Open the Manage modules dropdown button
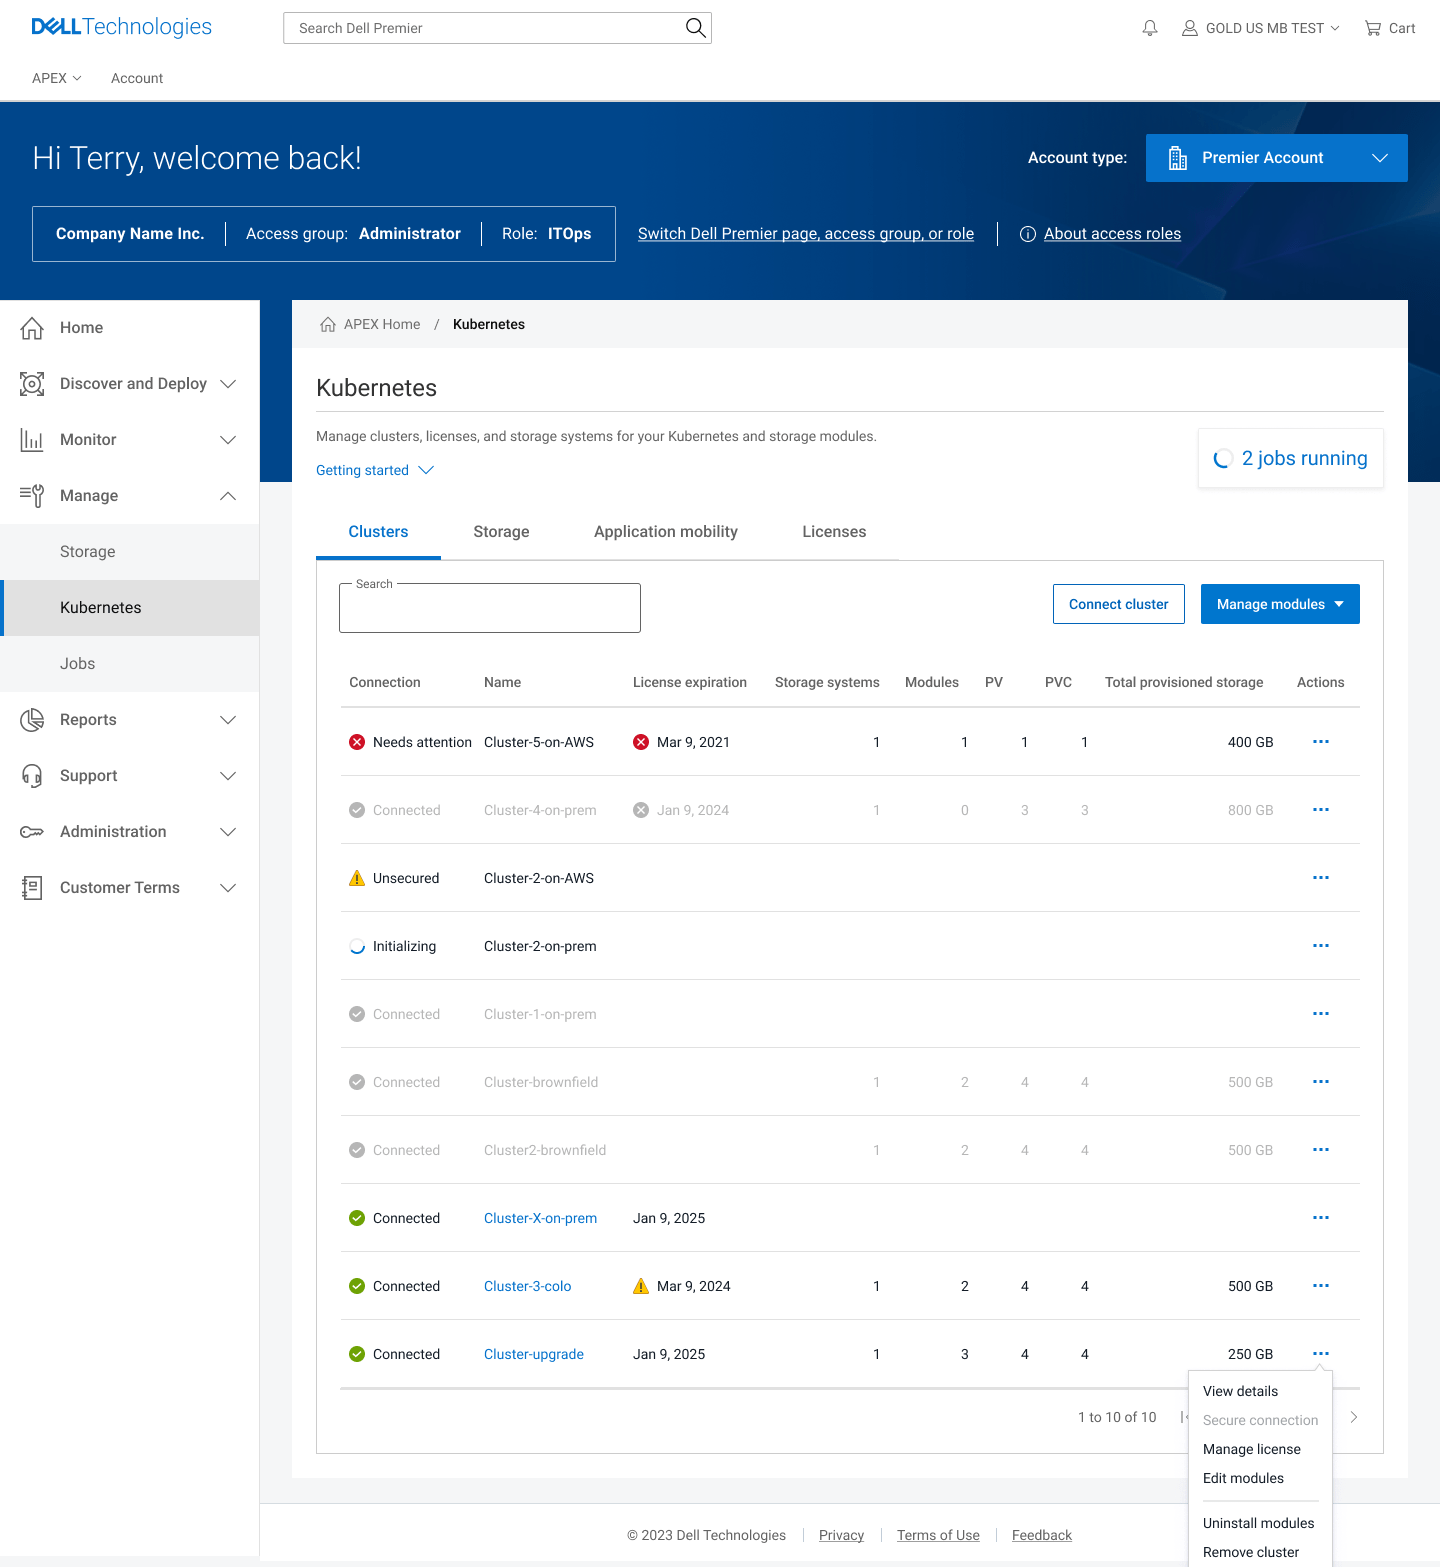 (x=1280, y=604)
